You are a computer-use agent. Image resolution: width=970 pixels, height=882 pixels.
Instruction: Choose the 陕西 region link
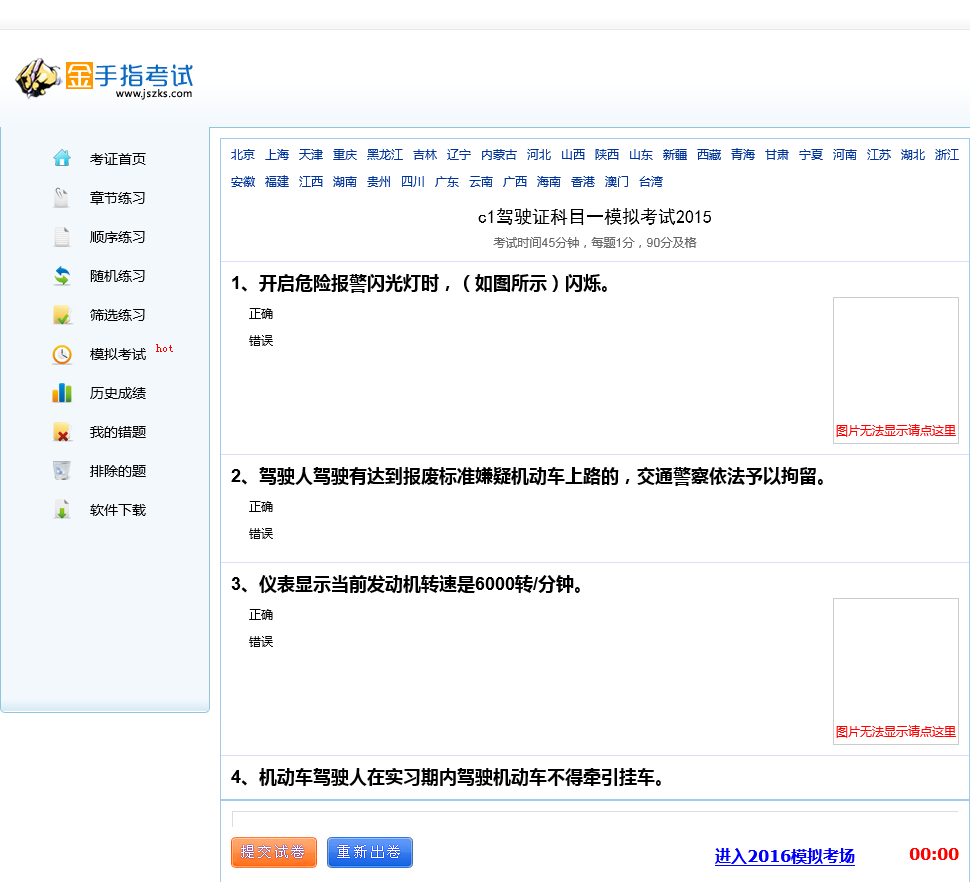(x=607, y=155)
